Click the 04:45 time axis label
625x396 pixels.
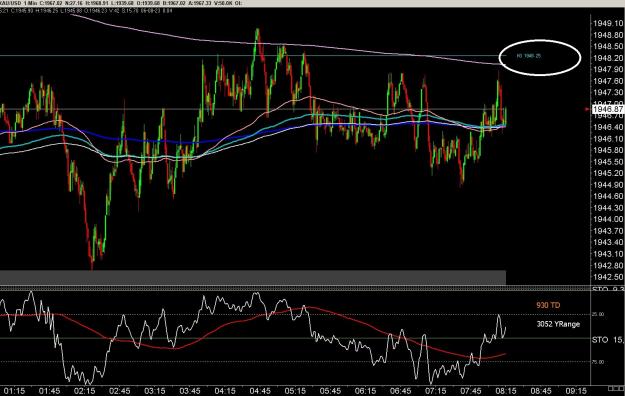260,391
